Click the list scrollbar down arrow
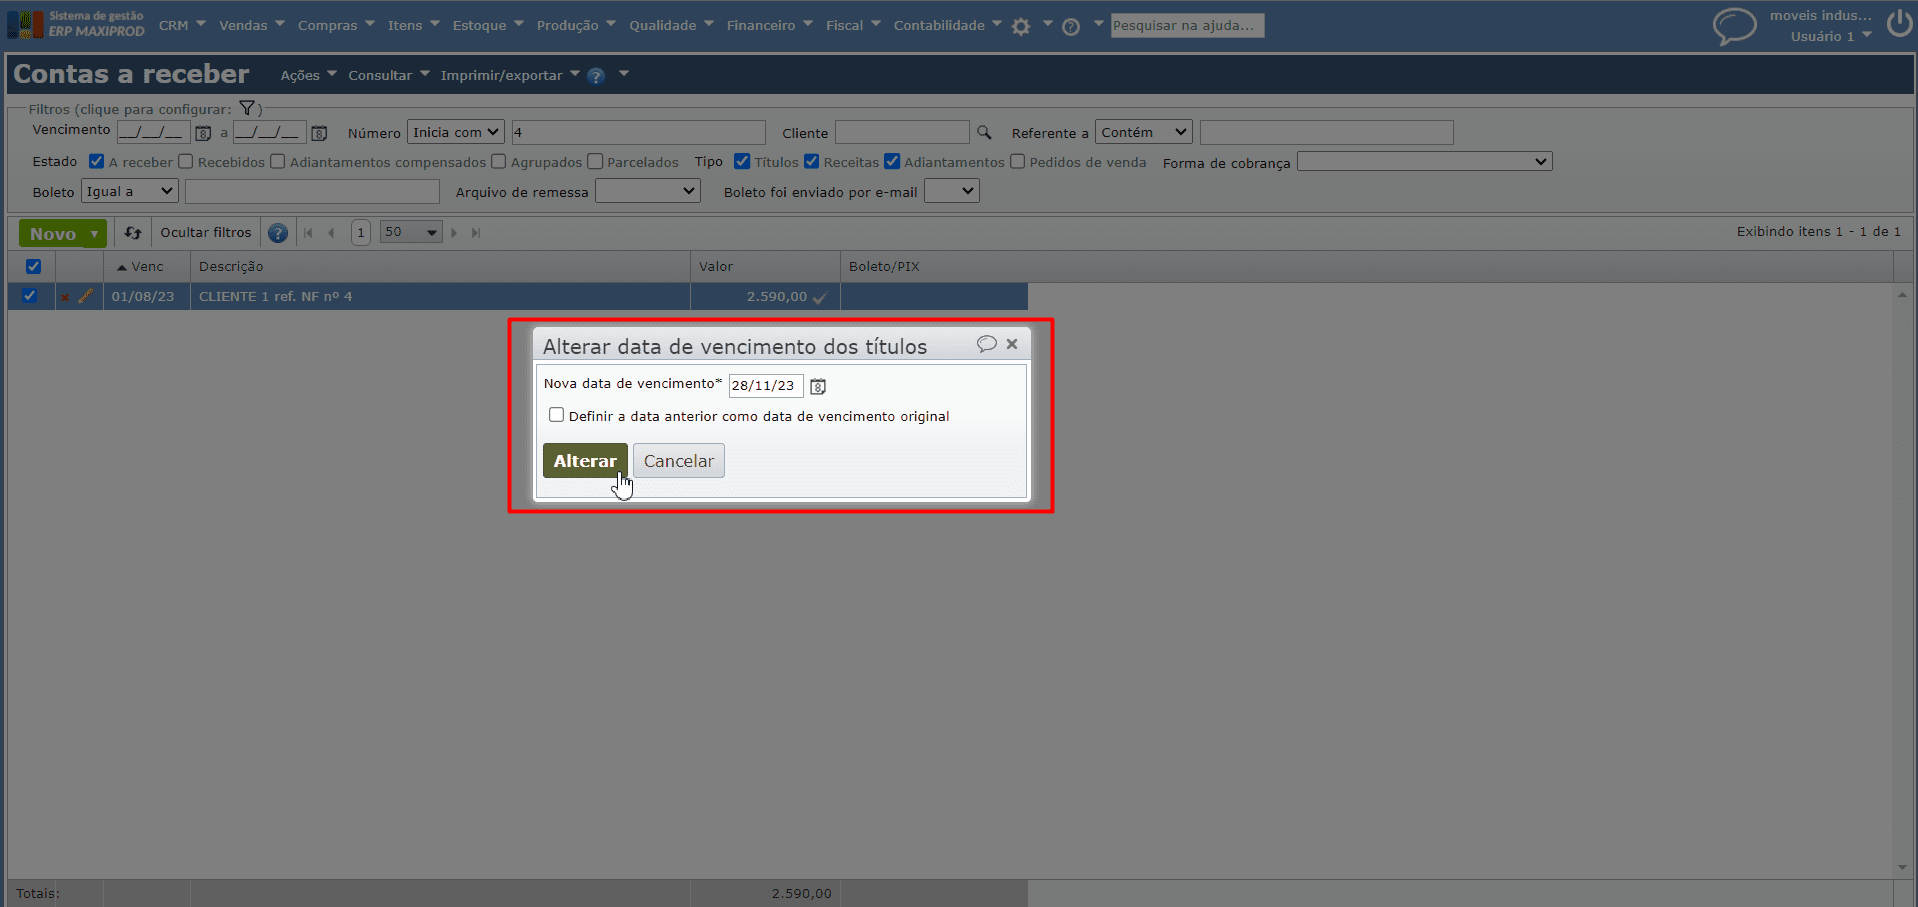Screen dimensions: 1918x907 pos(1902,868)
